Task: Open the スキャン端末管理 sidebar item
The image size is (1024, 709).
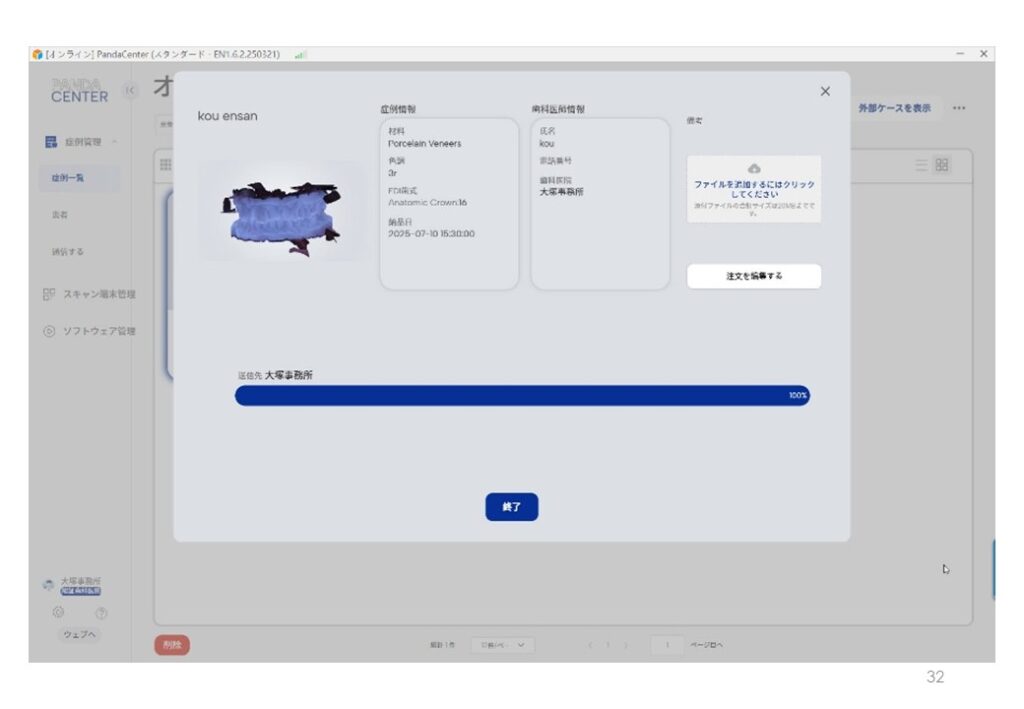Action: (88, 294)
